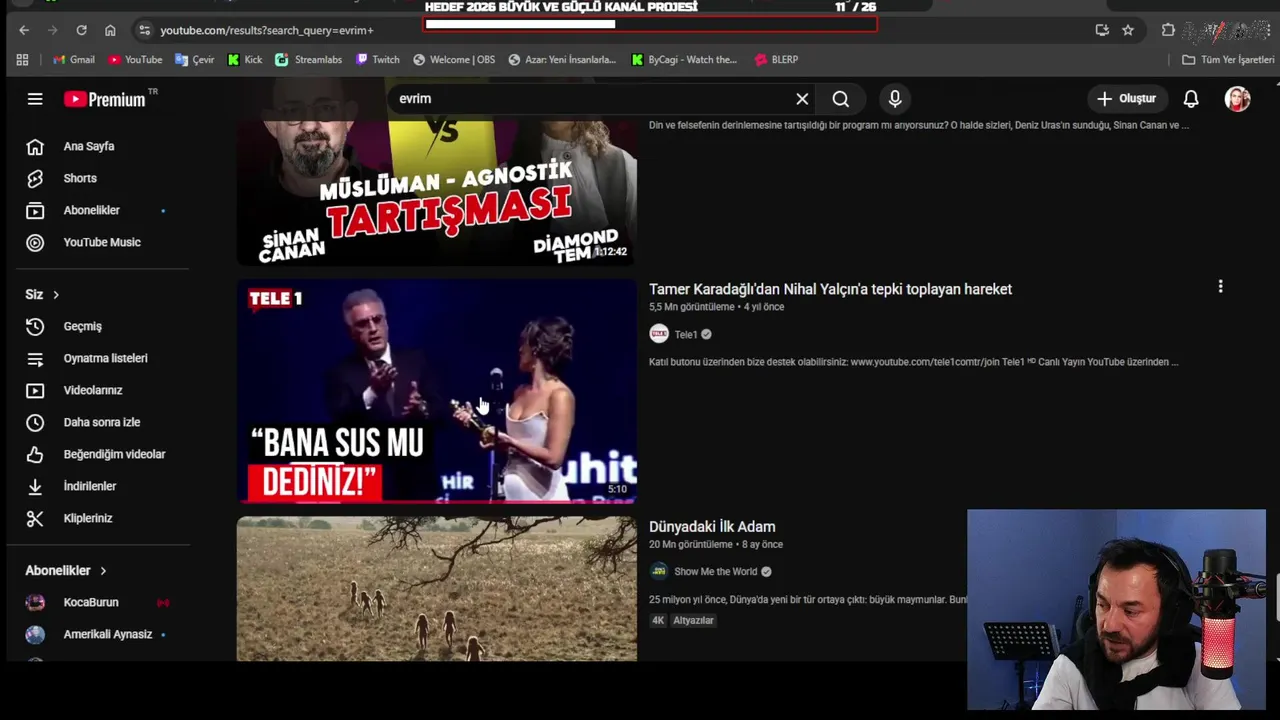Click the browser home button
Viewport: 1280px width, 720px height.
110,30
